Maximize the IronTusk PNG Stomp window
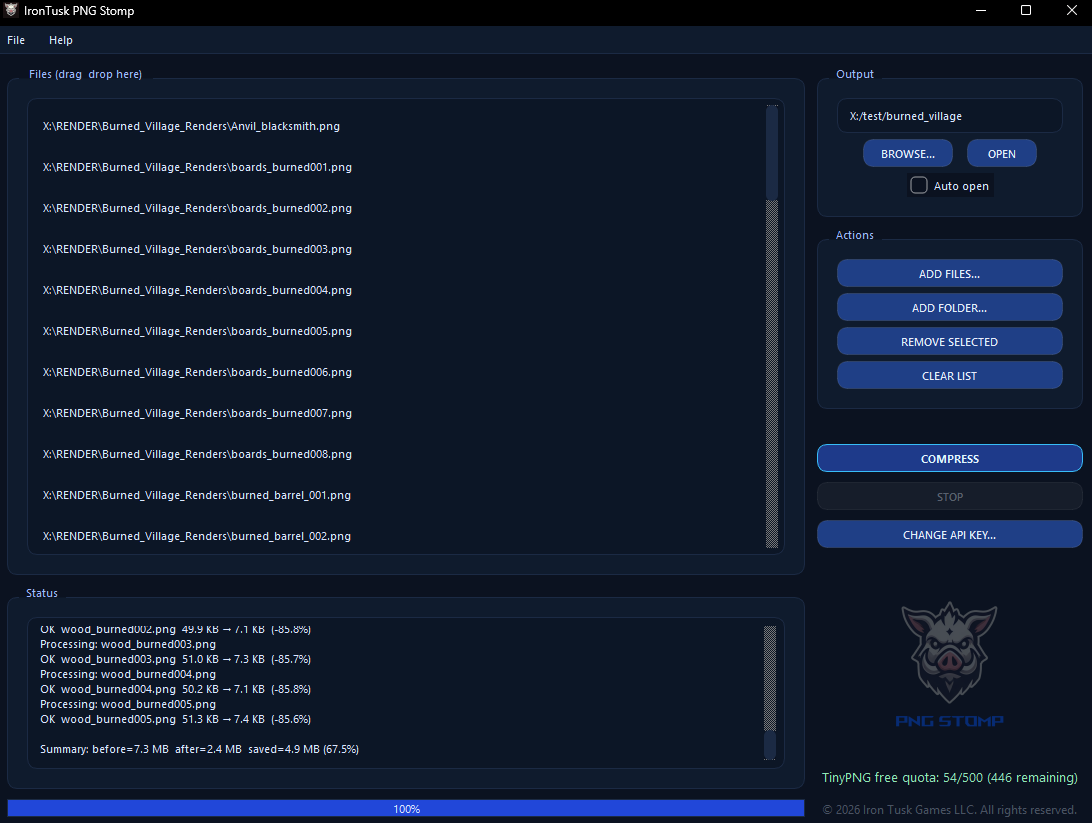 (1026, 10)
